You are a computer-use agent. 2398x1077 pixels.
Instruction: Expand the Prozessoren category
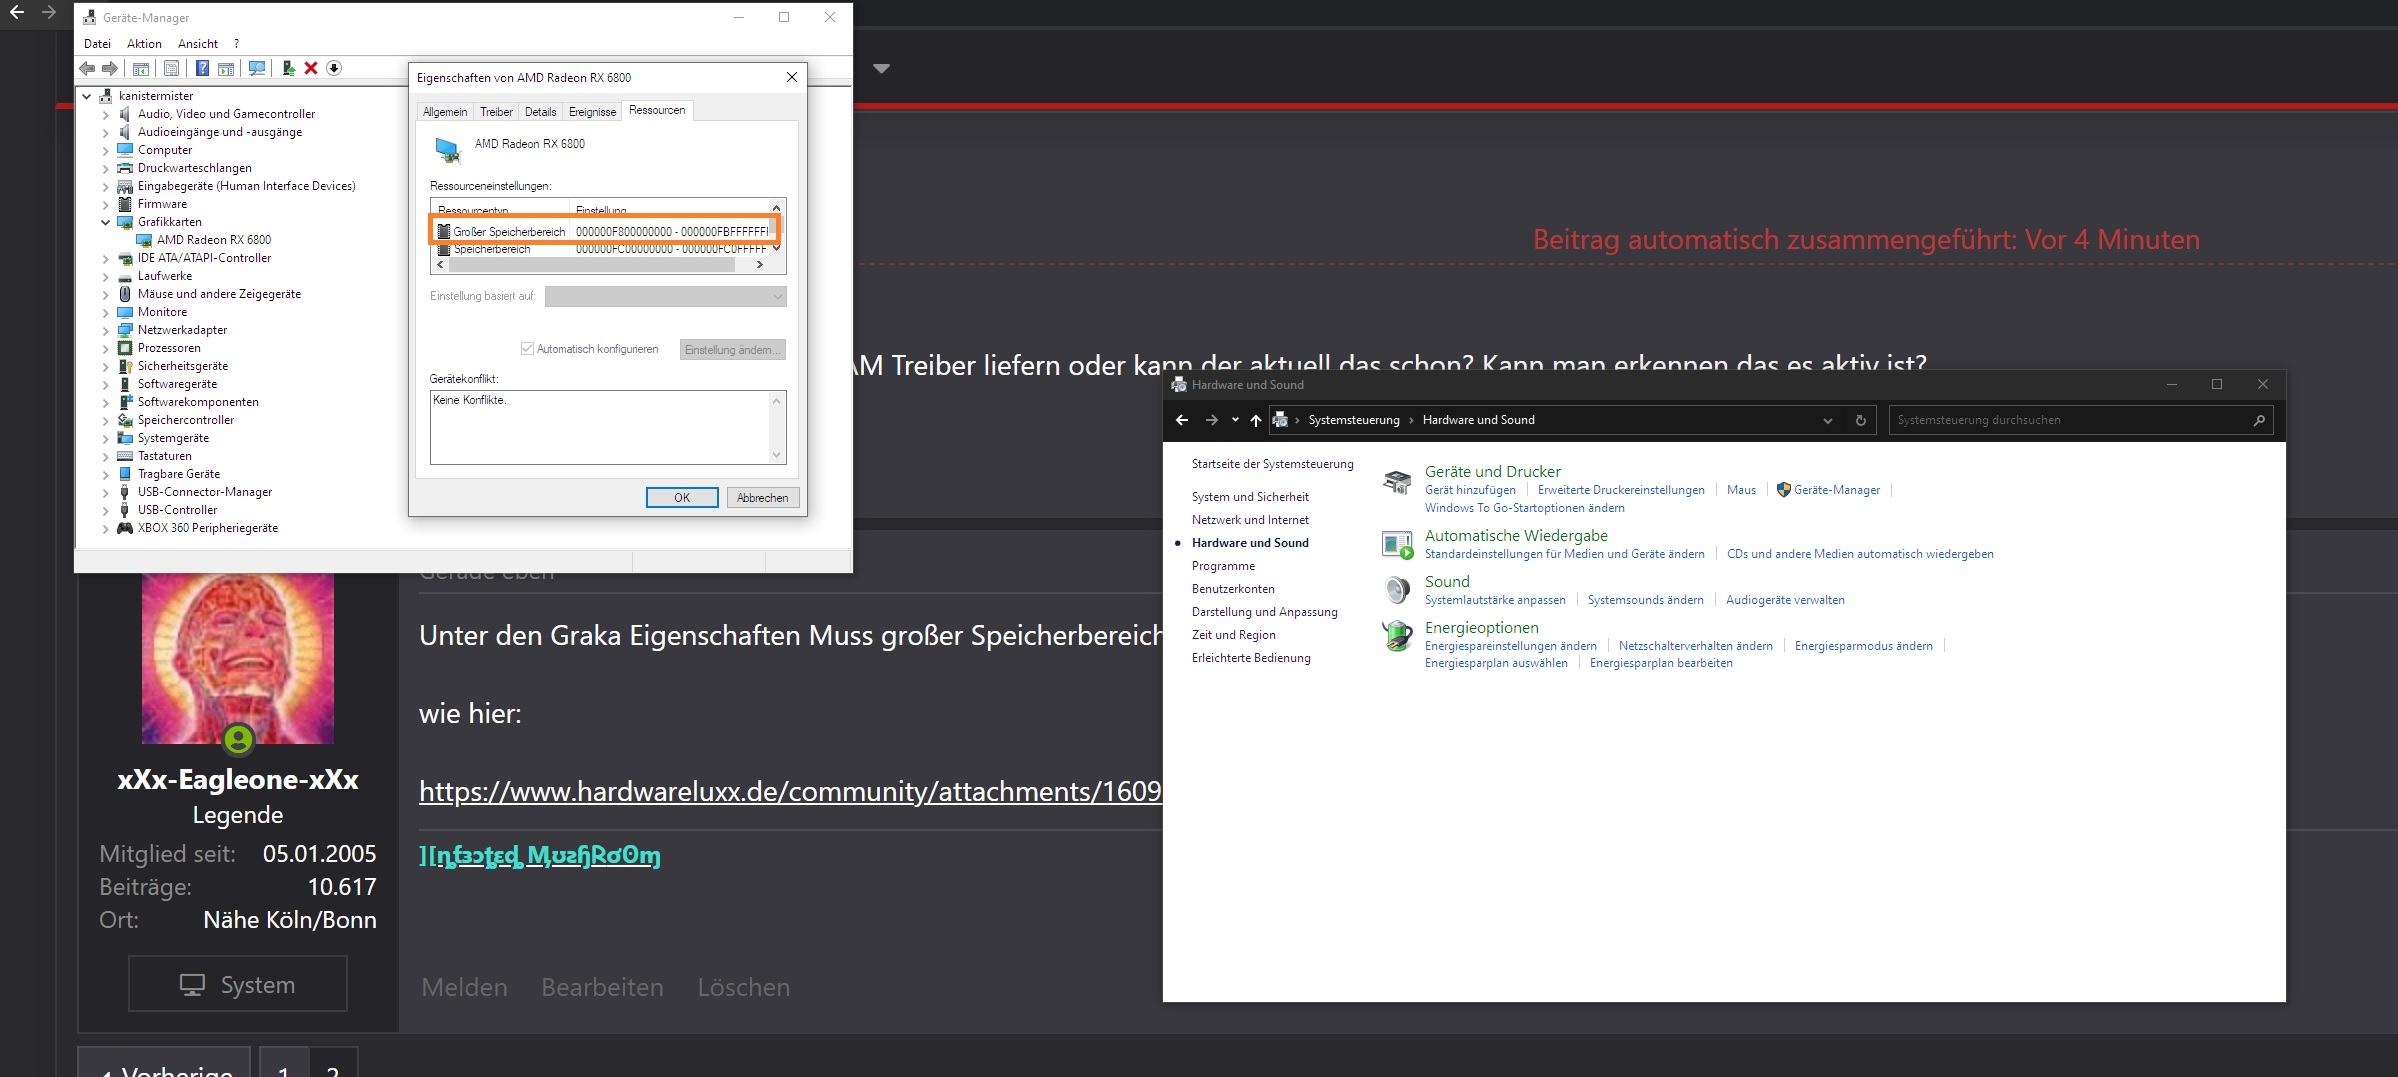click(106, 348)
